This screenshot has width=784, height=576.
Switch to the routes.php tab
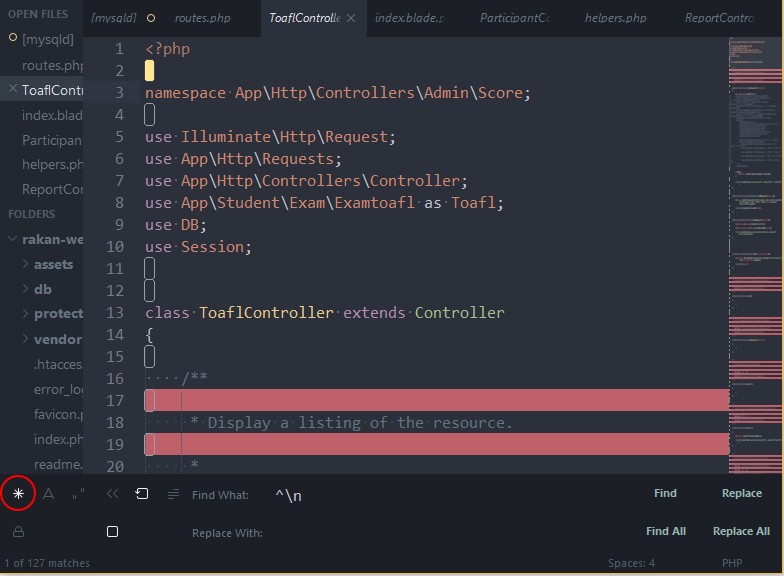[202, 18]
